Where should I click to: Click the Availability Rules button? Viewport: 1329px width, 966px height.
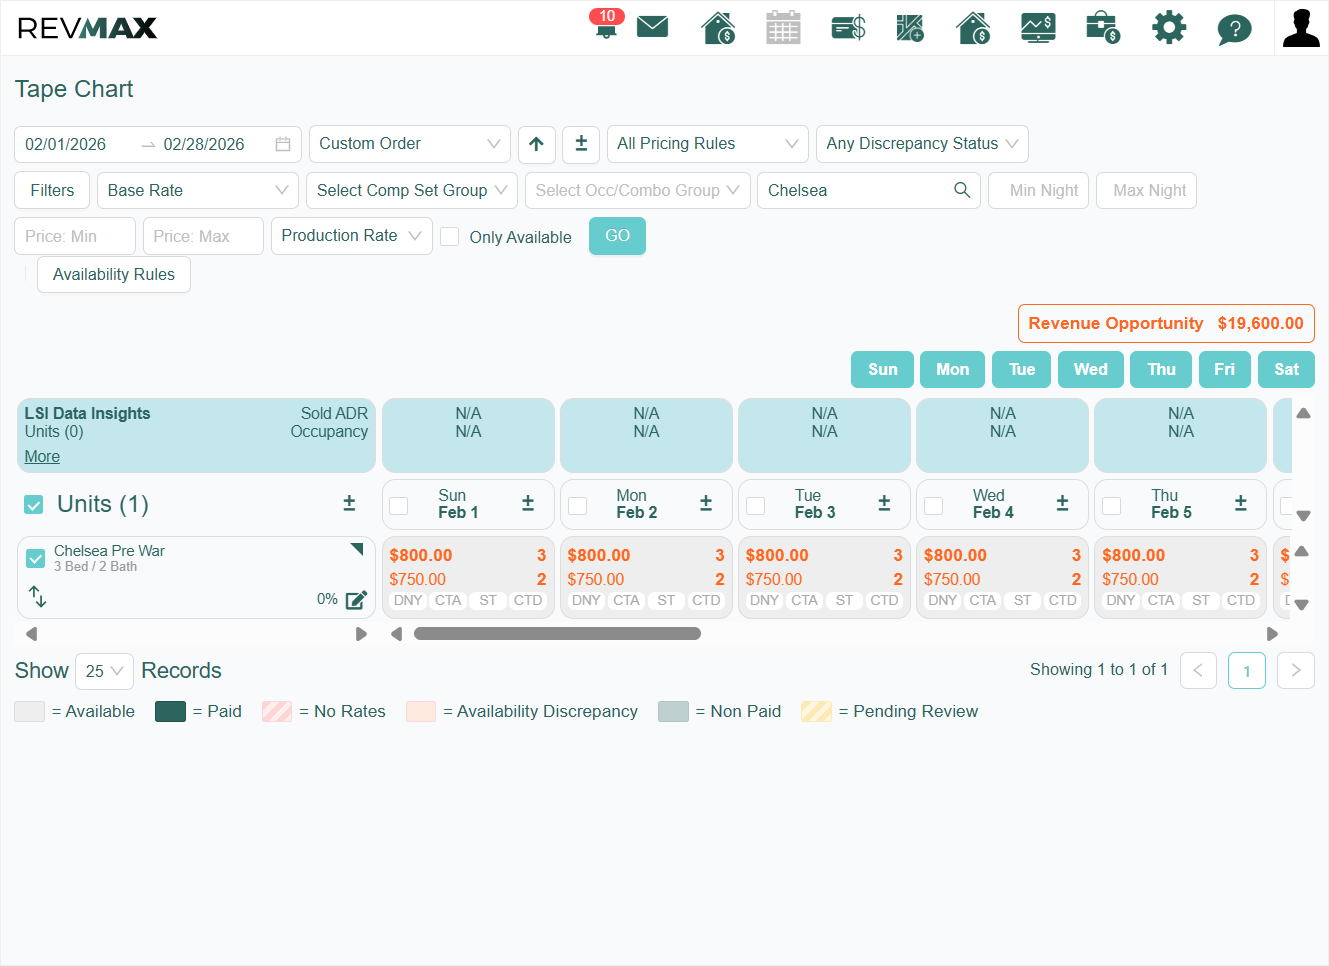click(114, 274)
